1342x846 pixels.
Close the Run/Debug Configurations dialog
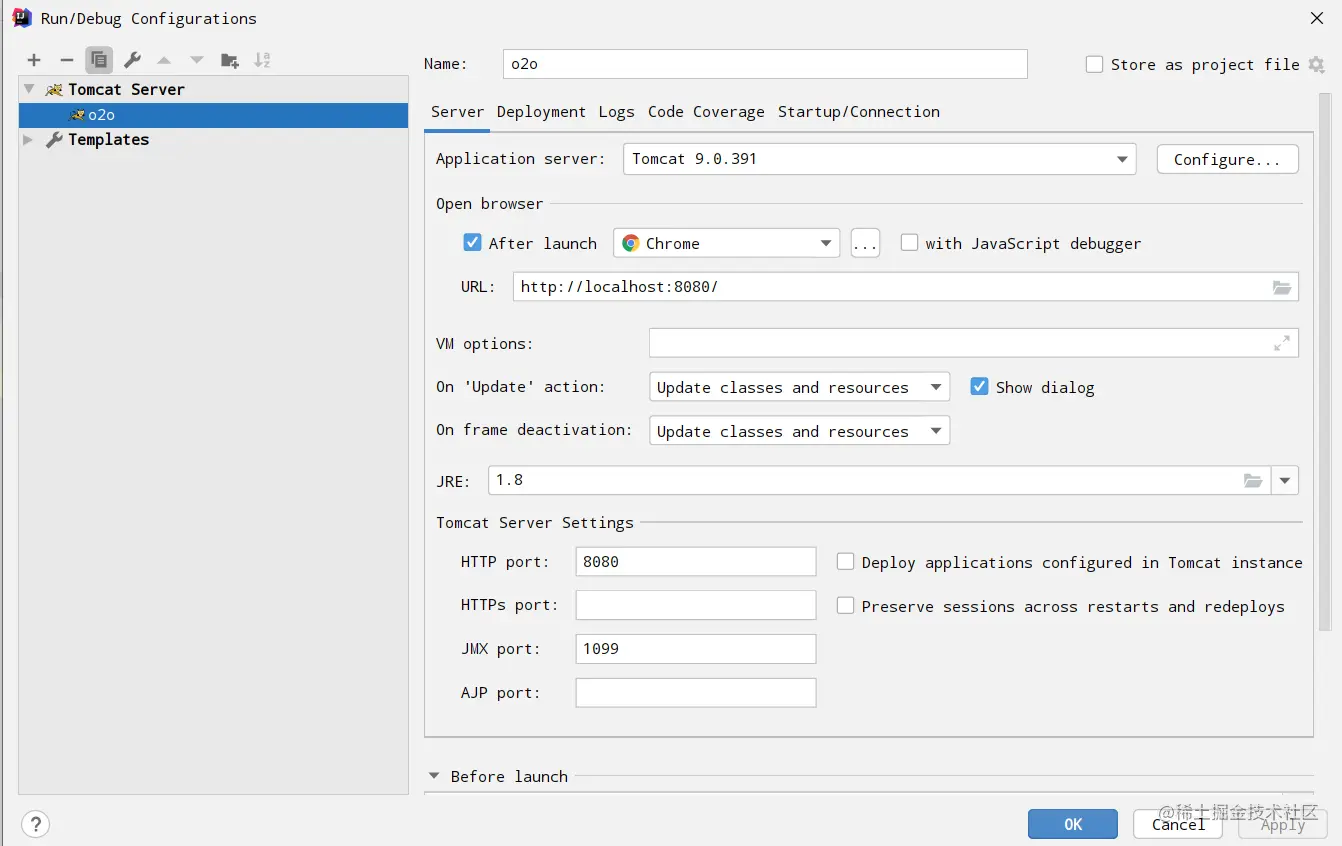tap(1317, 18)
